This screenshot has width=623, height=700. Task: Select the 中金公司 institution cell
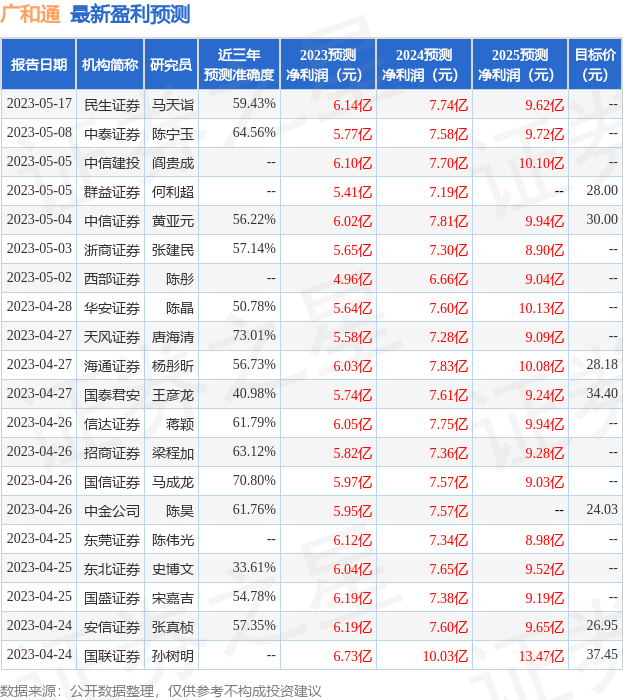point(111,510)
